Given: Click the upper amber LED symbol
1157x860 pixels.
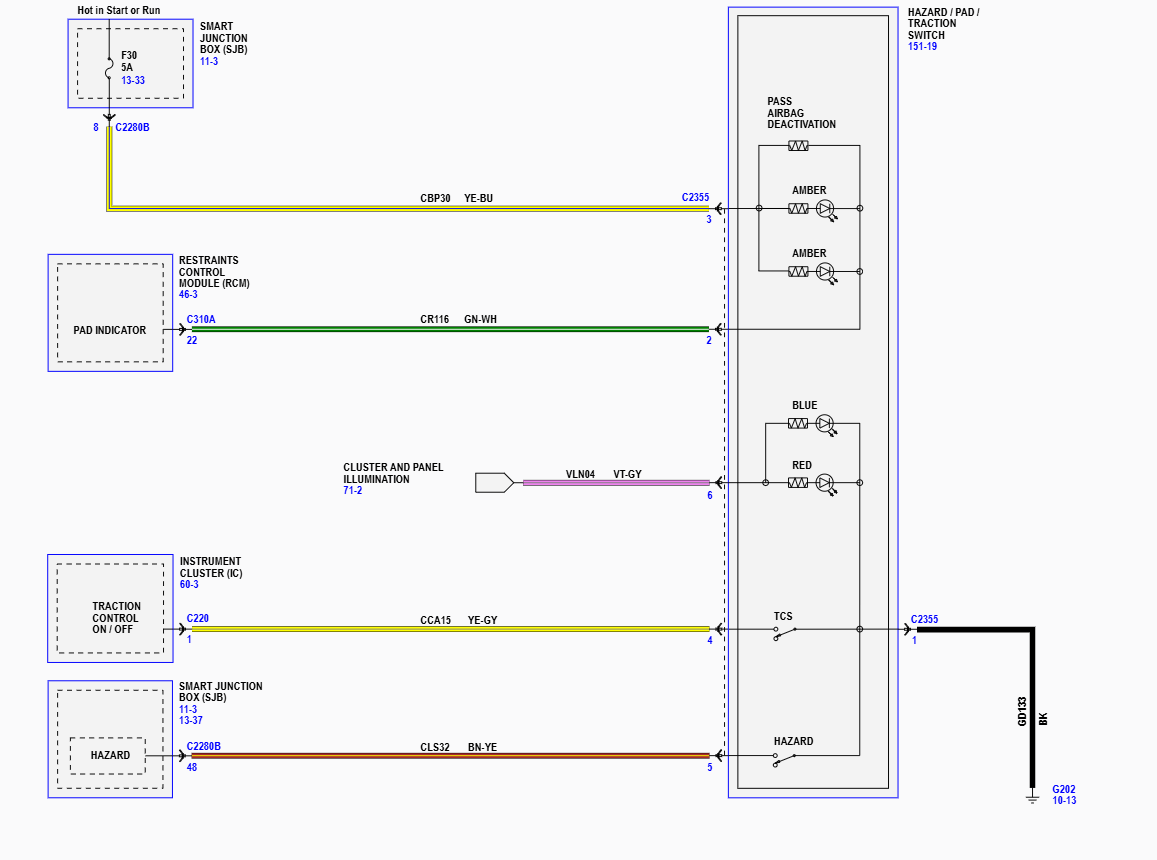Looking at the screenshot, I should [825, 209].
